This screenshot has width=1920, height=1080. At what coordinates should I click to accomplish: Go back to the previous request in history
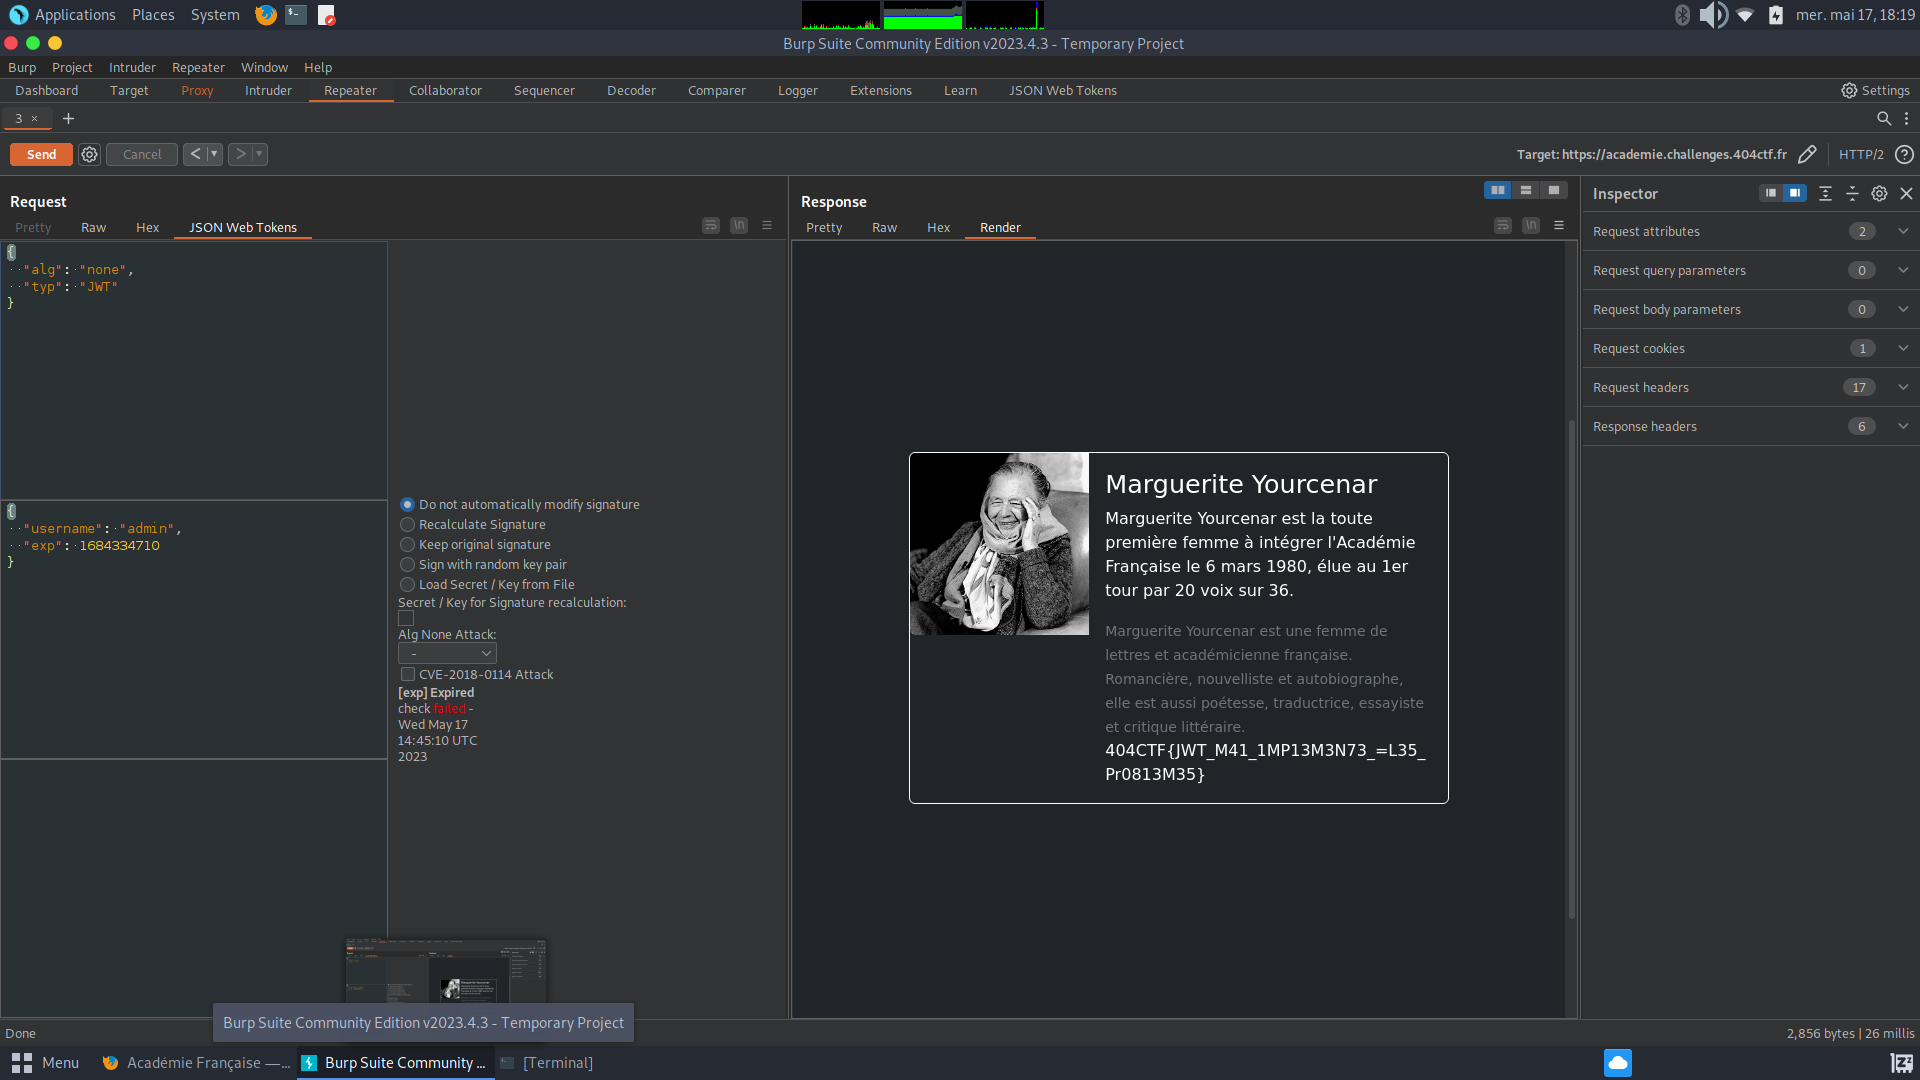tap(195, 154)
